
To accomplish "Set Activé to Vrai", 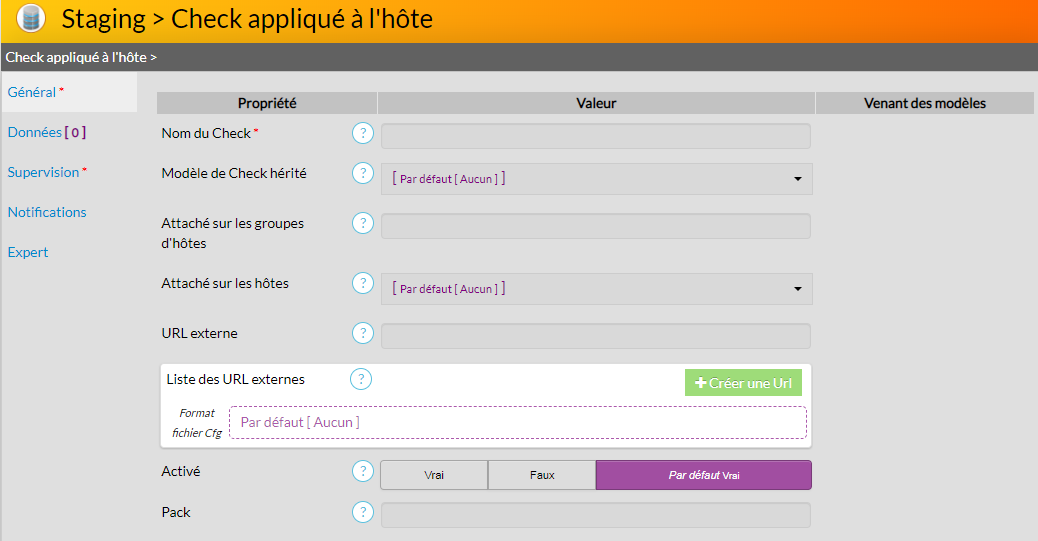I will pyautogui.click(x=434, y=475).
